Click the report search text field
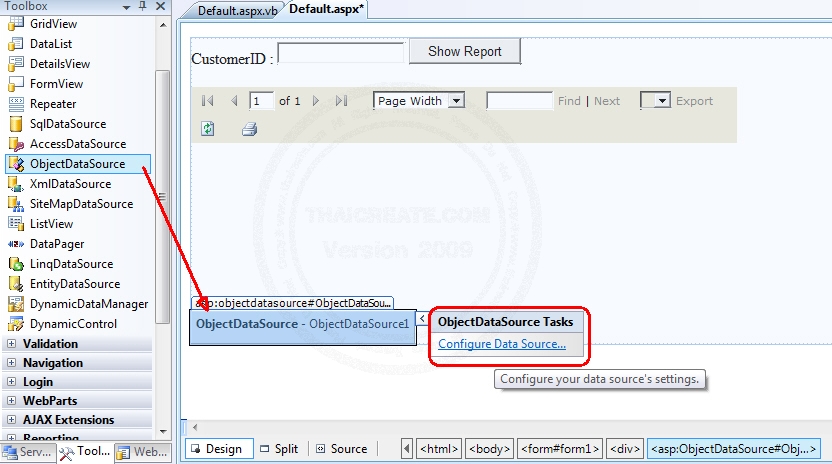Image resolution: width=832 pixels, height=464 pixels. (519, 100)
